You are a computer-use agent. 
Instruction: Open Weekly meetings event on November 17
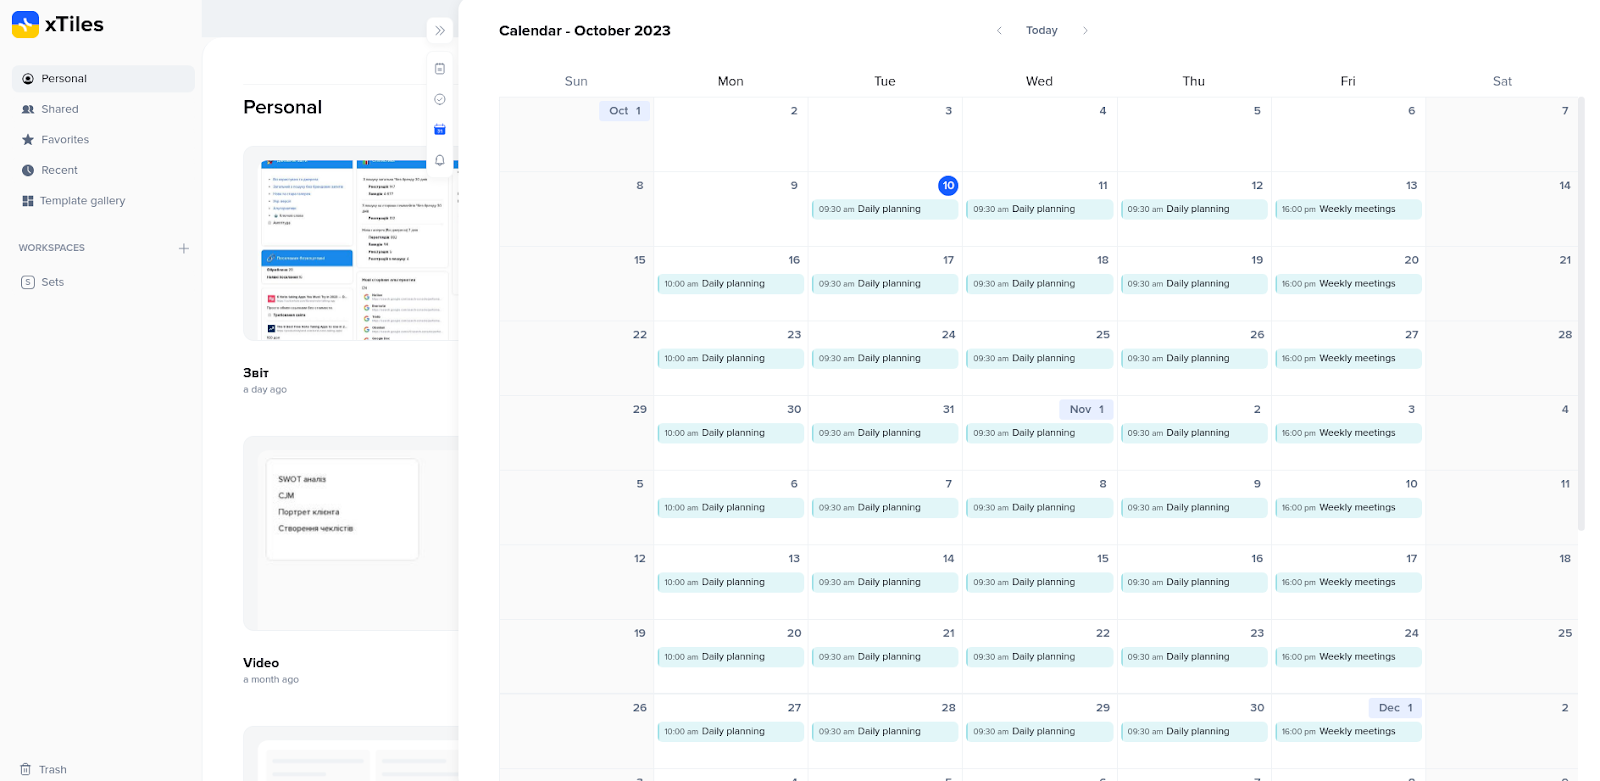point(1348,582)
